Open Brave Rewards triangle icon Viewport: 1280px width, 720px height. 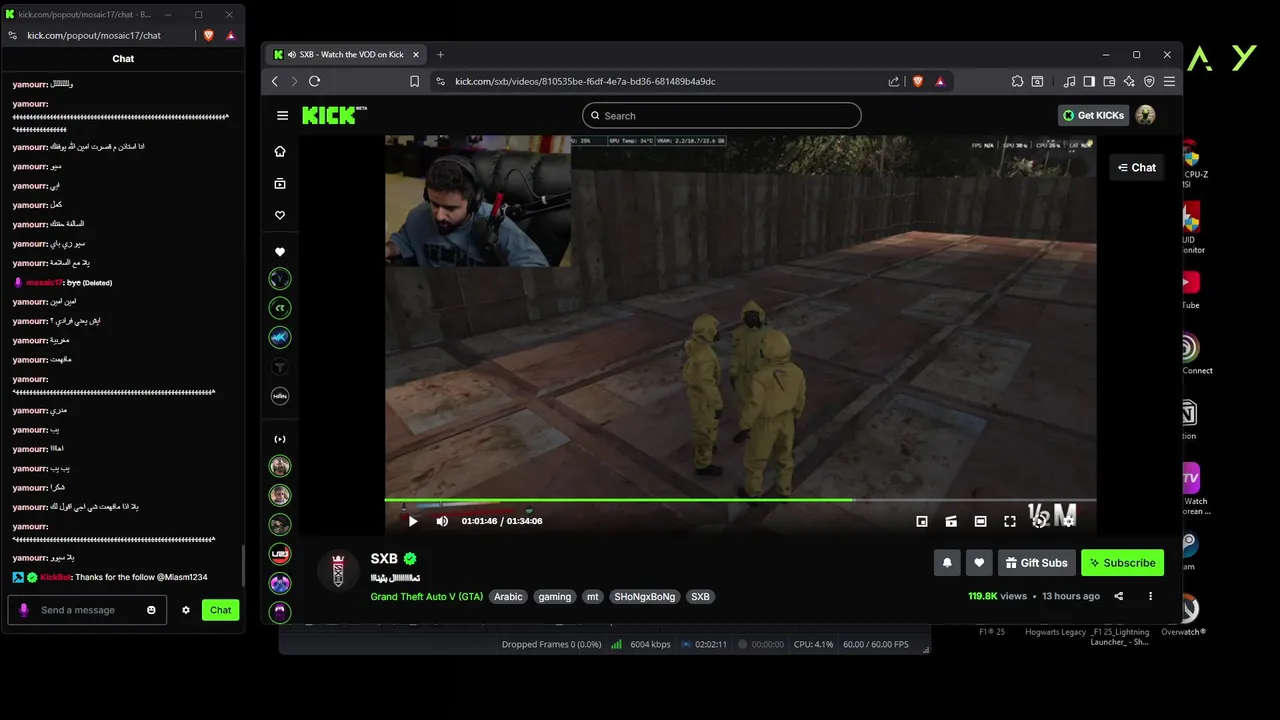(x=940, y=82)
